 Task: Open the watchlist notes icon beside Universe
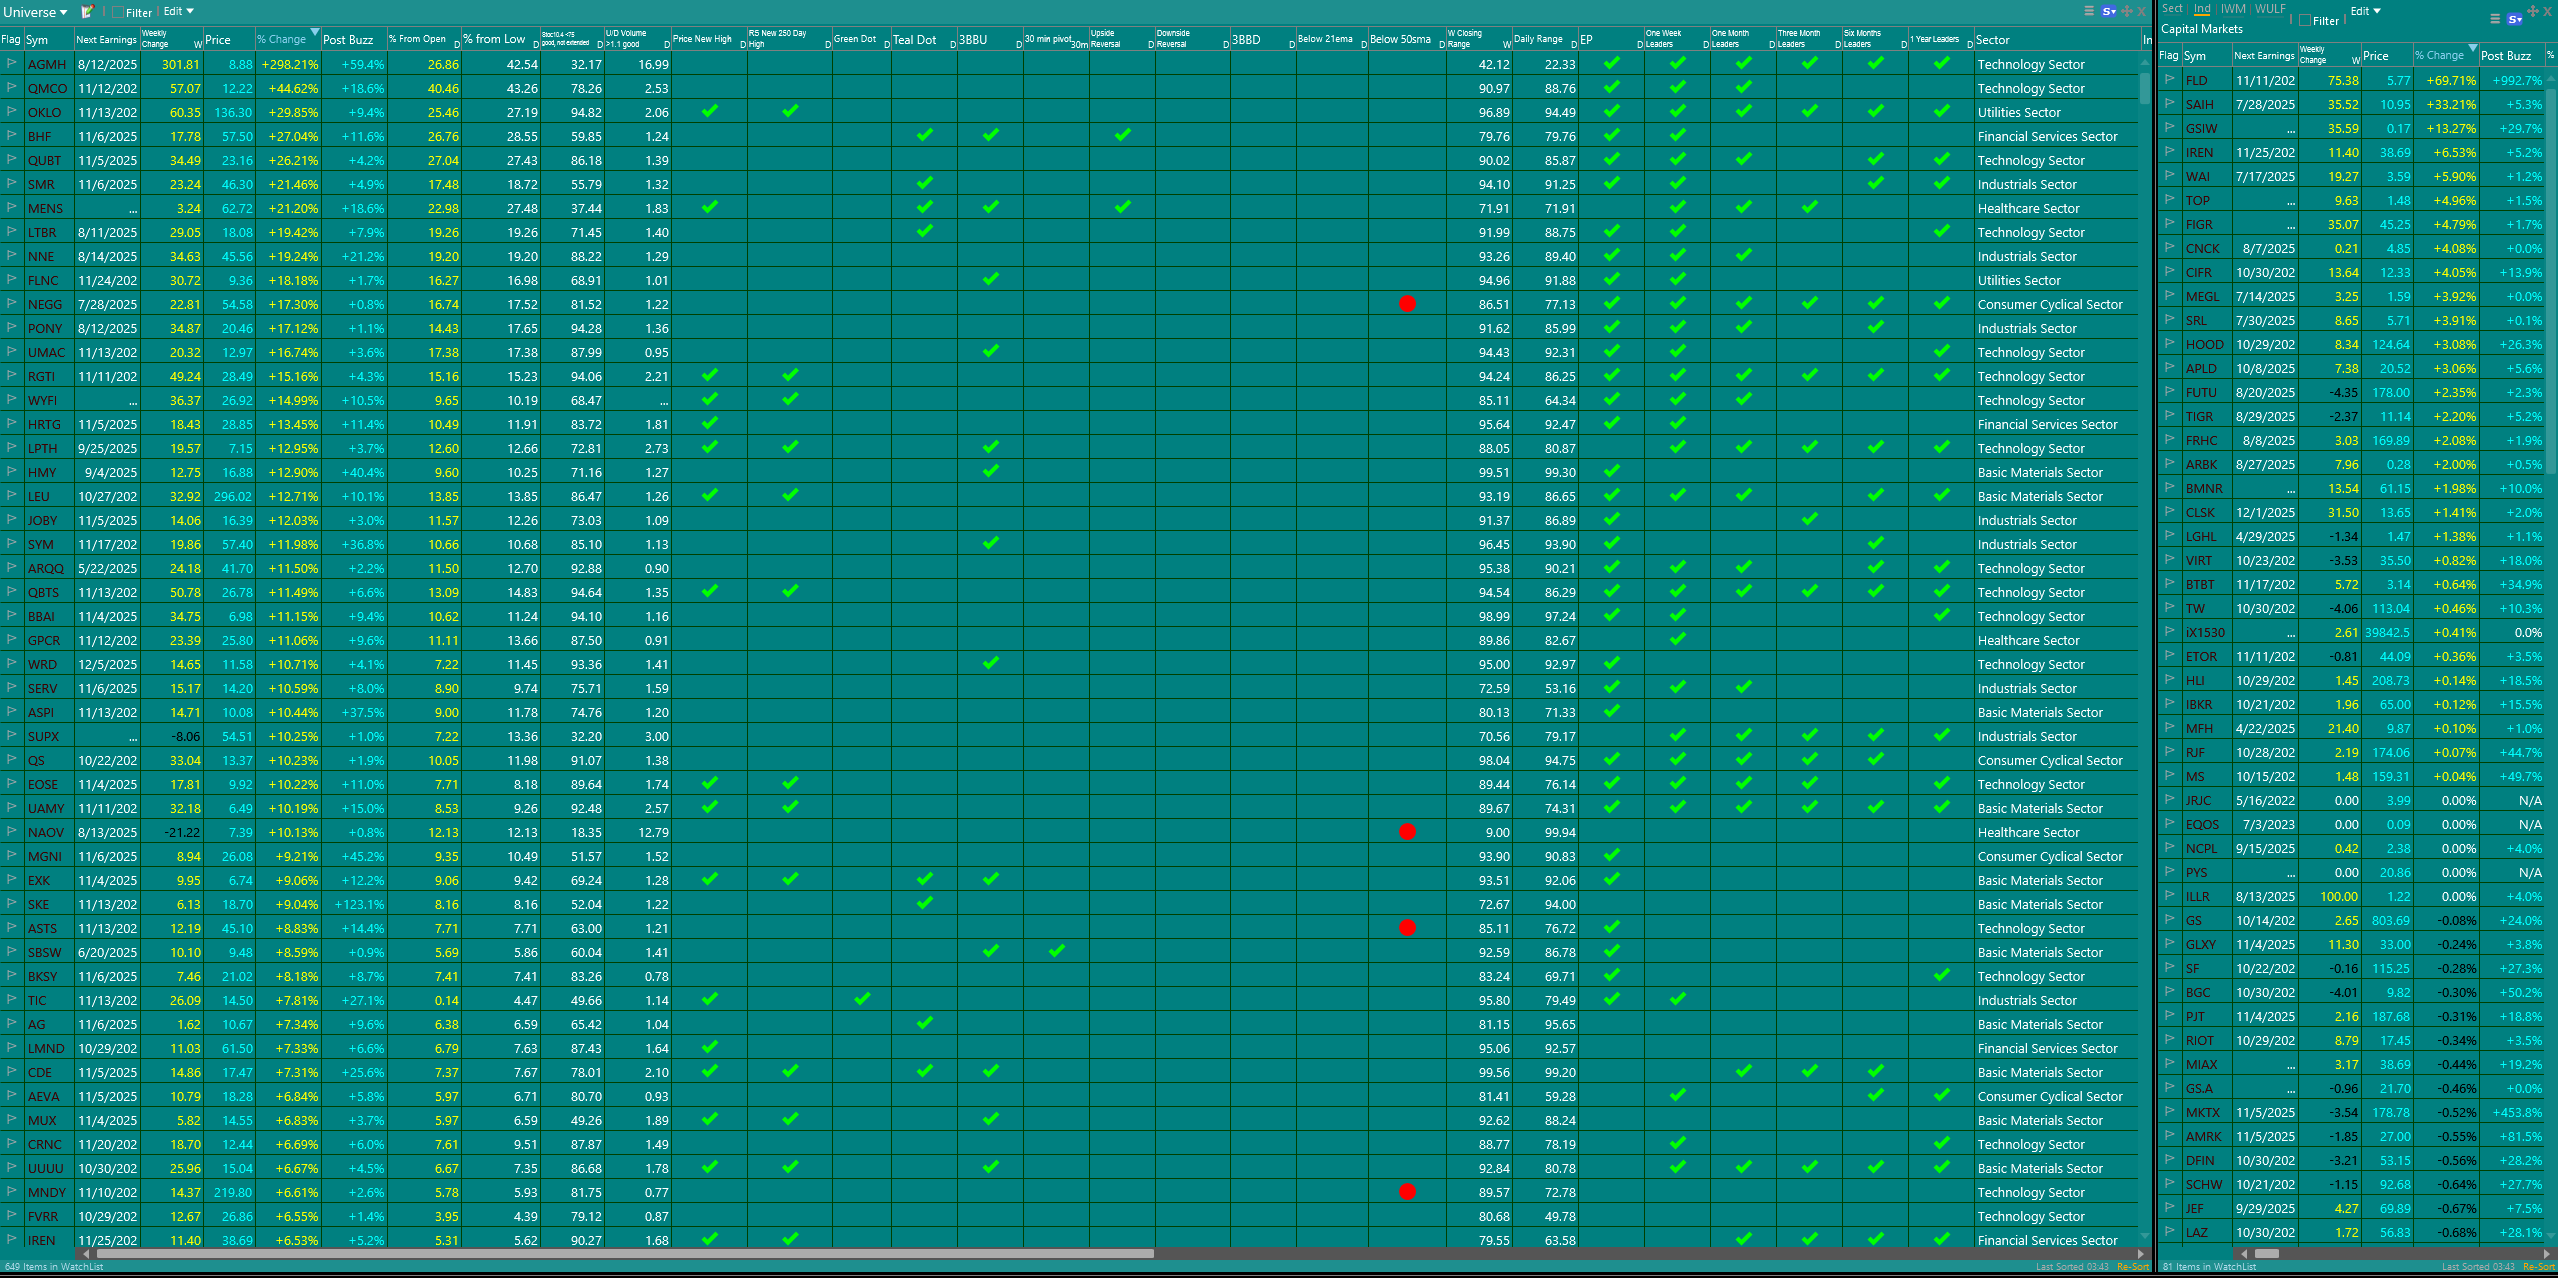pos(87,12)
